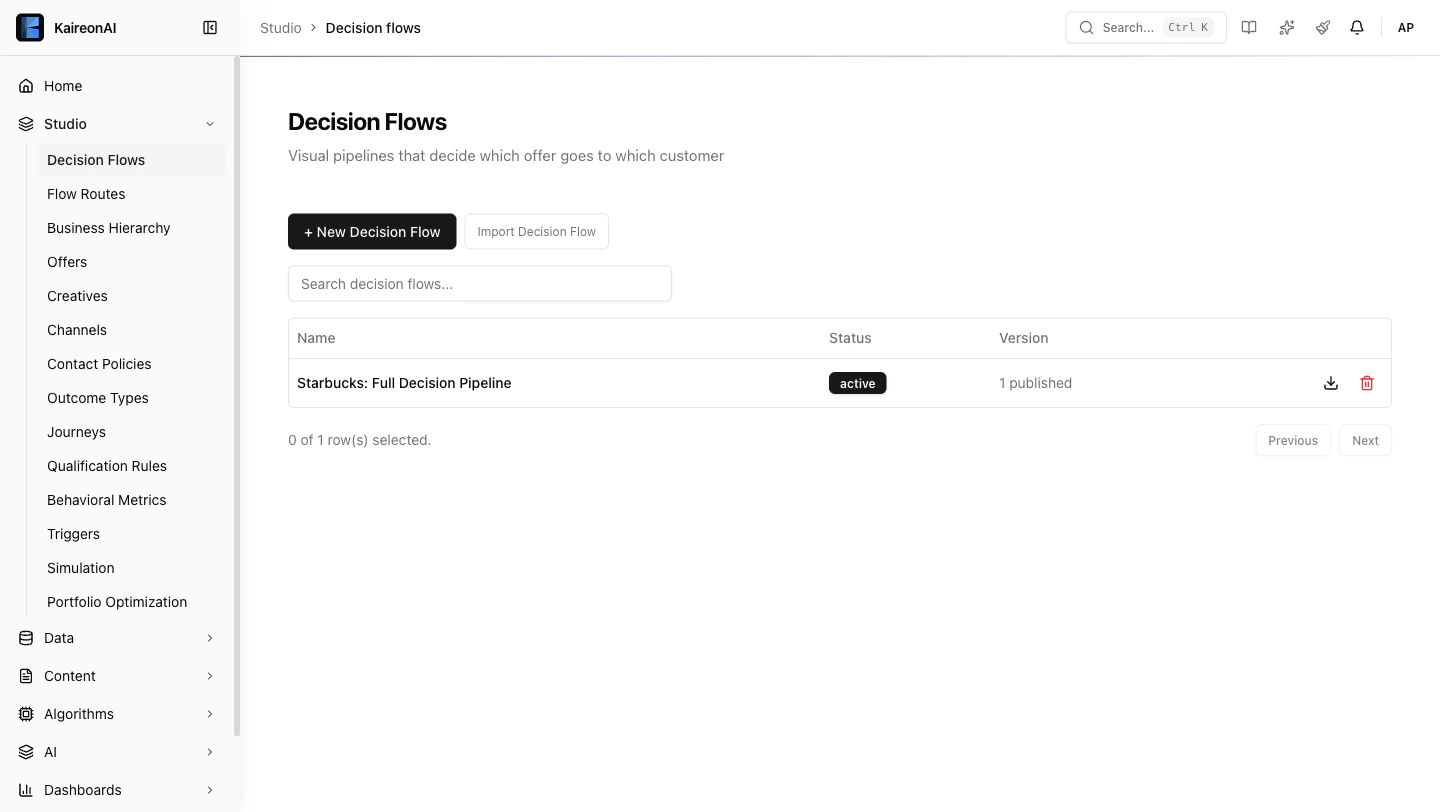
Task: Create a new decision flow
Action: [372, 231]
